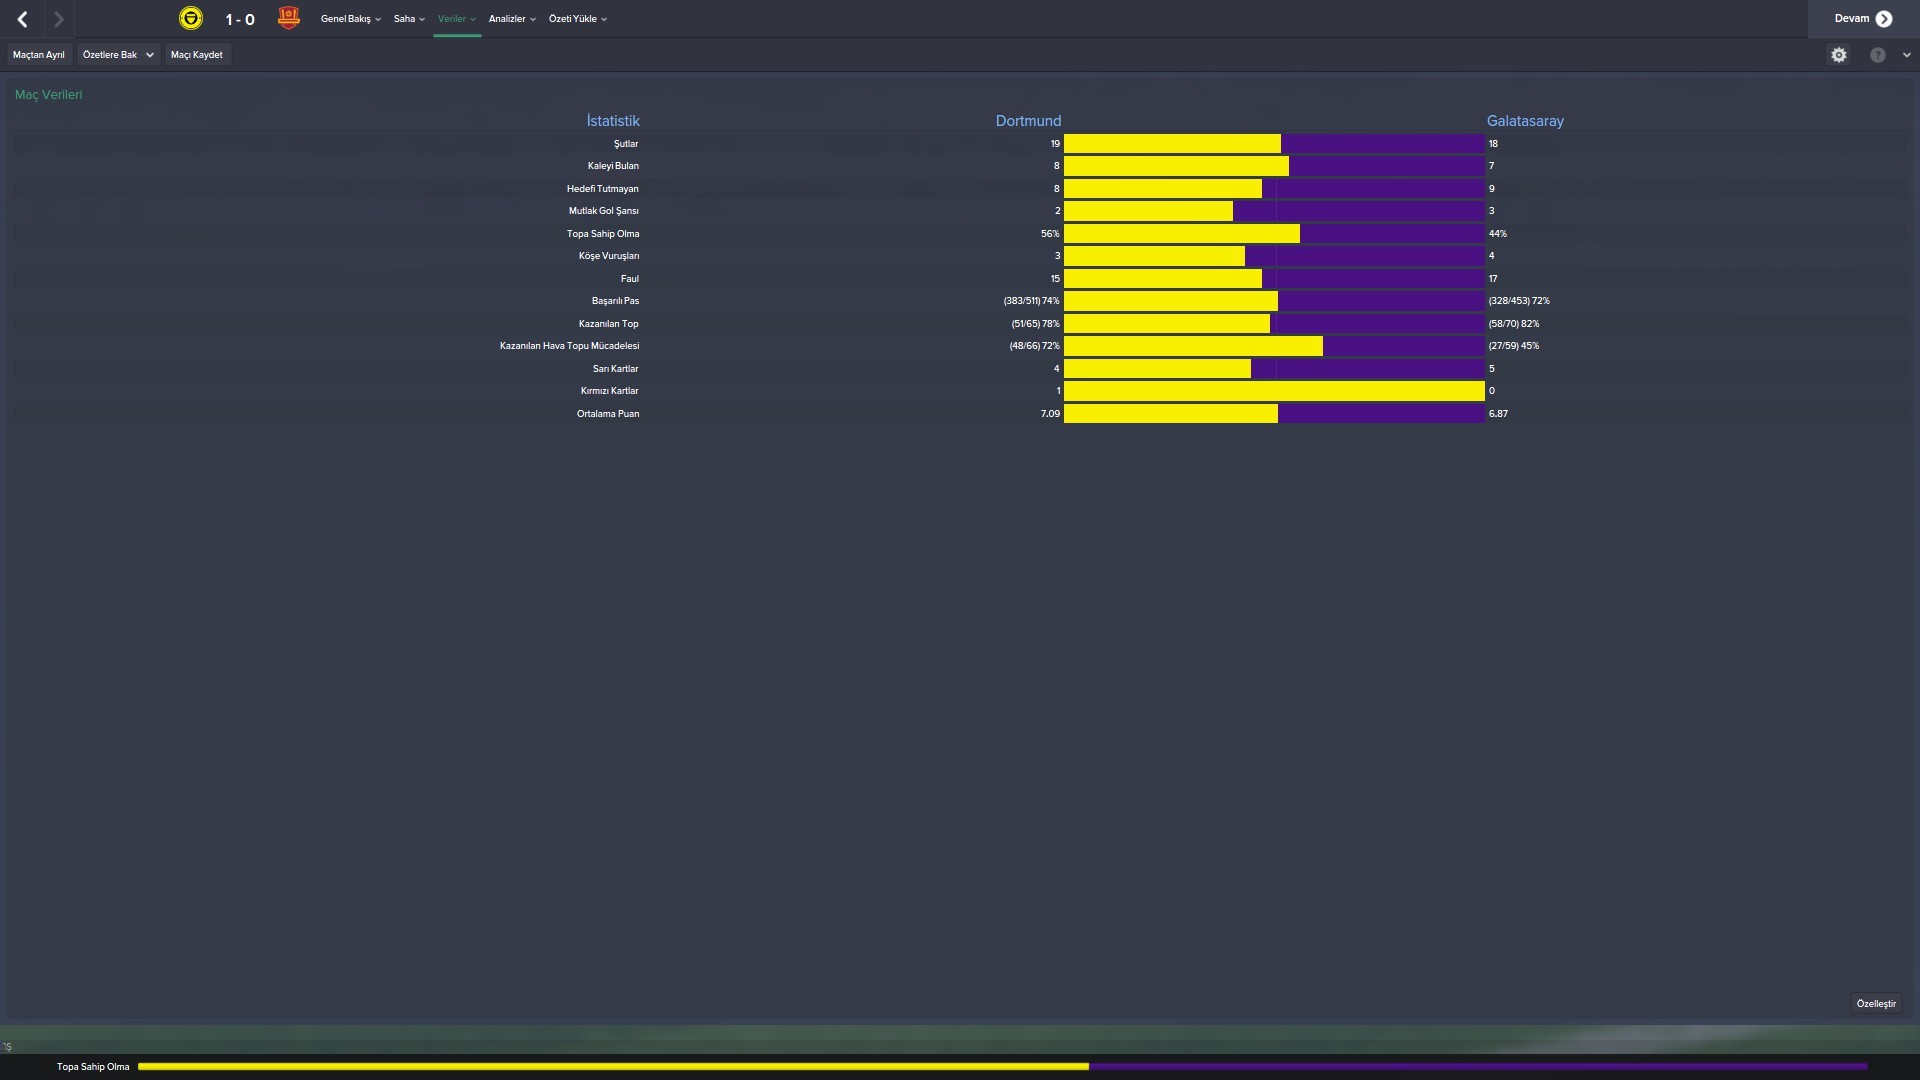Open the Genel Bakış menu
The height and width of the screenshot is (1080, 1920).
point(351,19)
